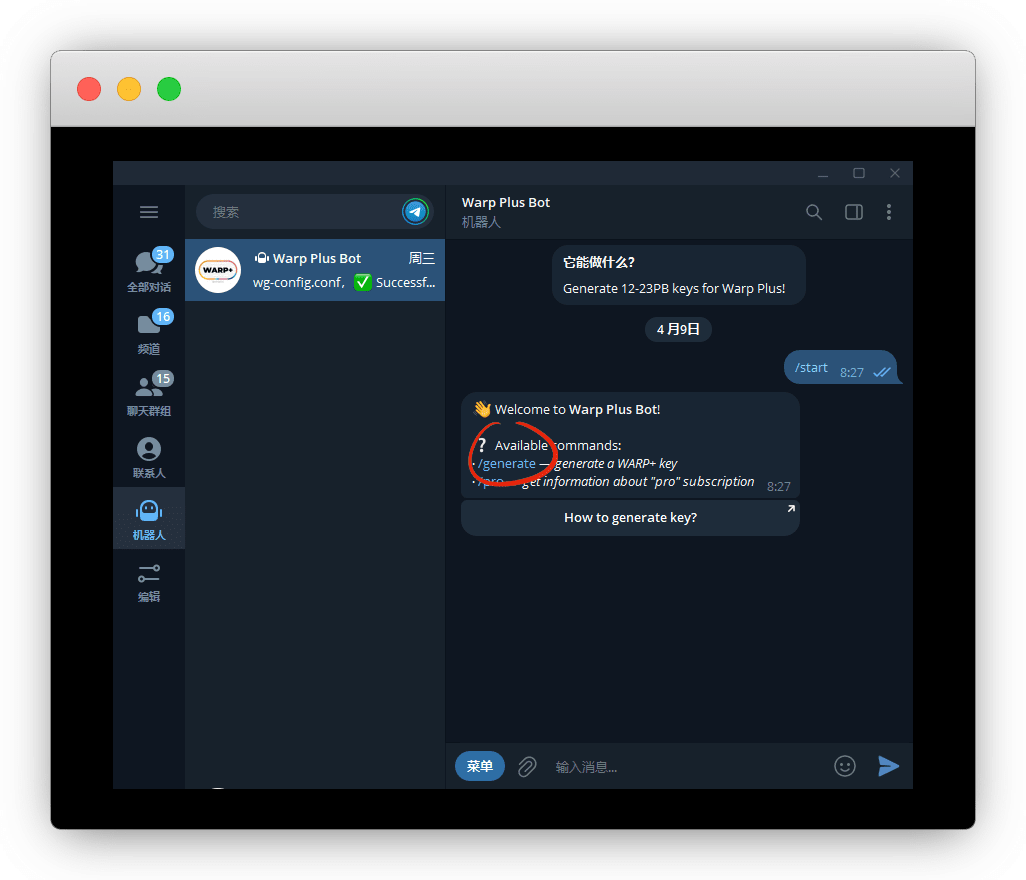The width and height of the screenshot is (1026, 880).
Task: Click the 菜单 bot menu button
Action: coord(480,766)
